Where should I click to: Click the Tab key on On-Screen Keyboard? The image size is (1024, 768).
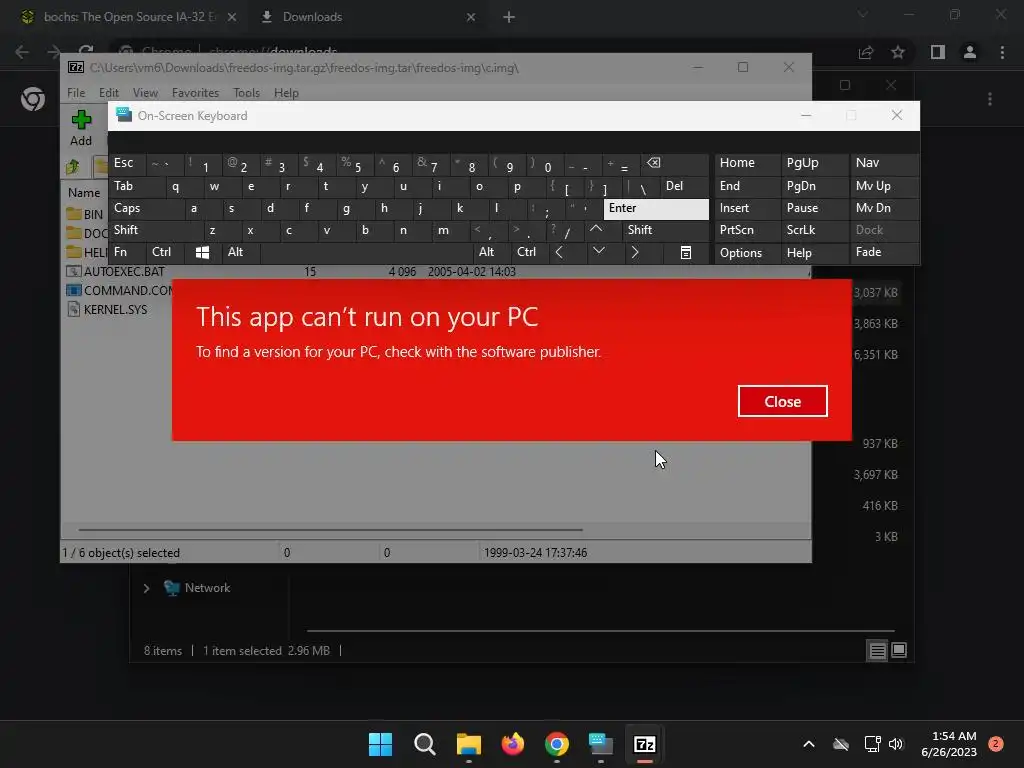(137, 186)
